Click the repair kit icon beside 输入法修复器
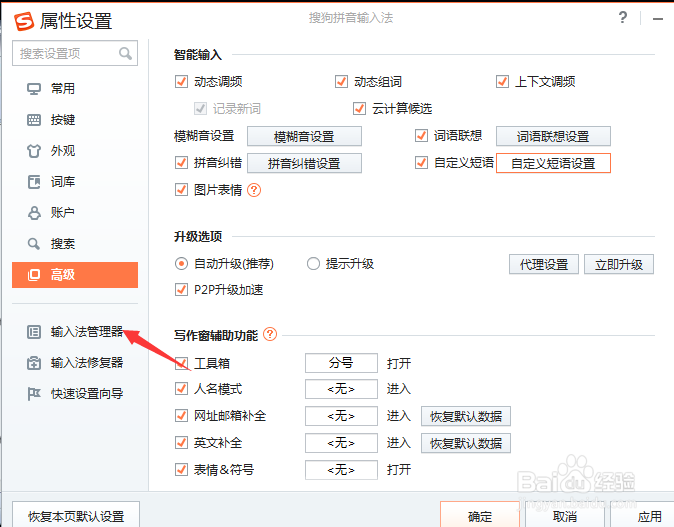This screenshot has height=527, width=674. click(34, 363)
